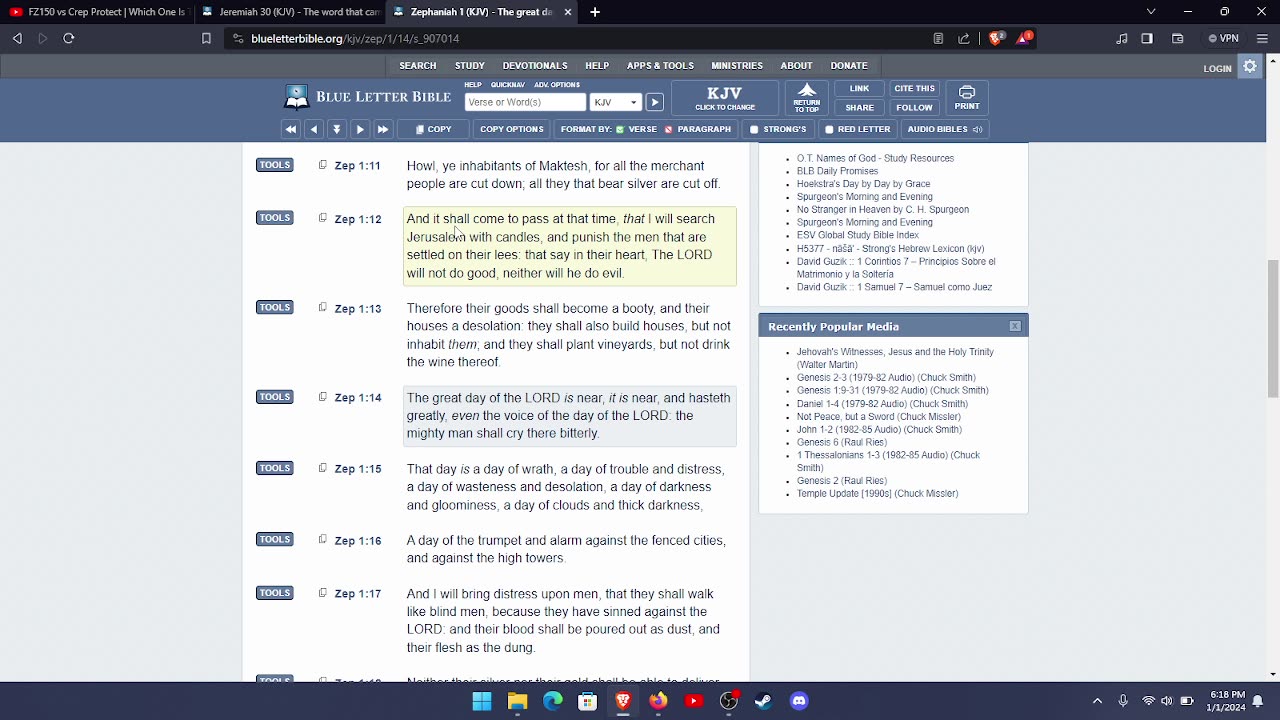
Task: Toggle the browser sidebar panel icon
Action: click(x=1147, y=38)
